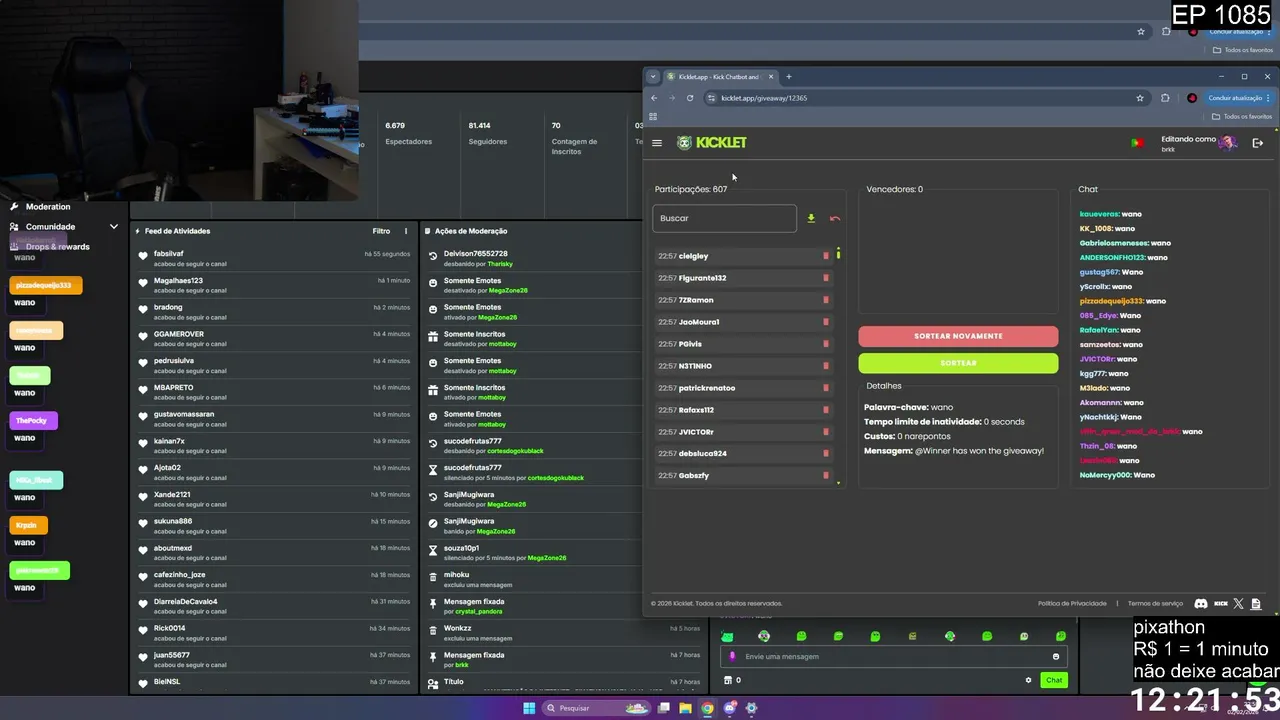Open Discord from the taskbar

coord(729,708)
